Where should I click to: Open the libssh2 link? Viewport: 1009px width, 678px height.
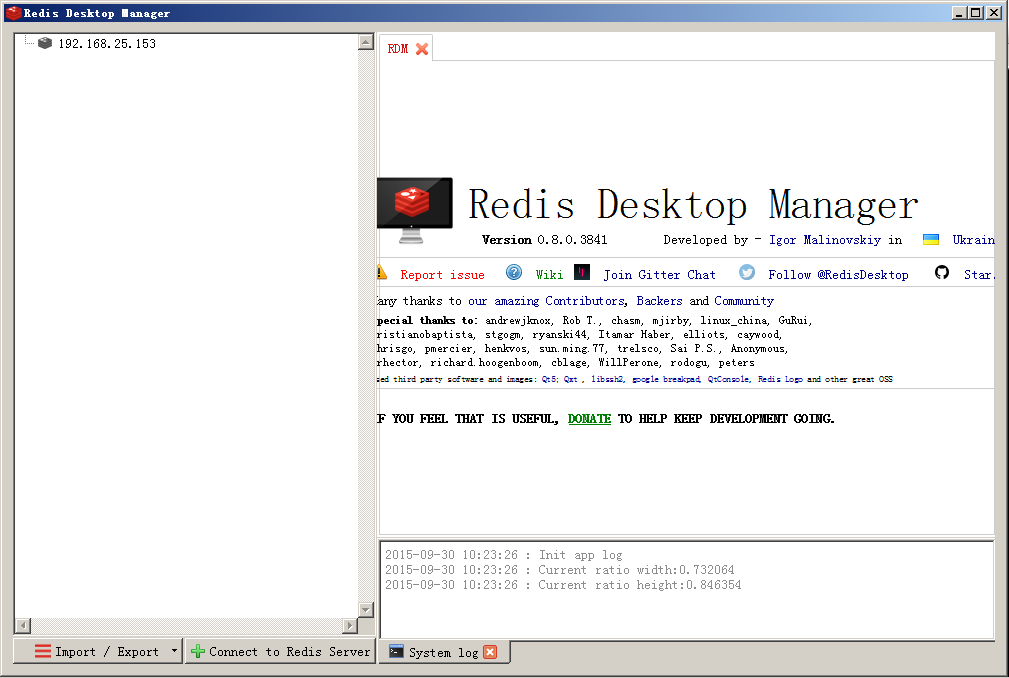[607, 380]
